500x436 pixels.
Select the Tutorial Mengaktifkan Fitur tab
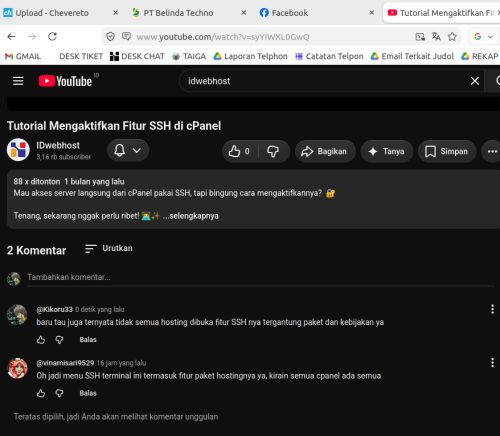click(x=443, y=13)
